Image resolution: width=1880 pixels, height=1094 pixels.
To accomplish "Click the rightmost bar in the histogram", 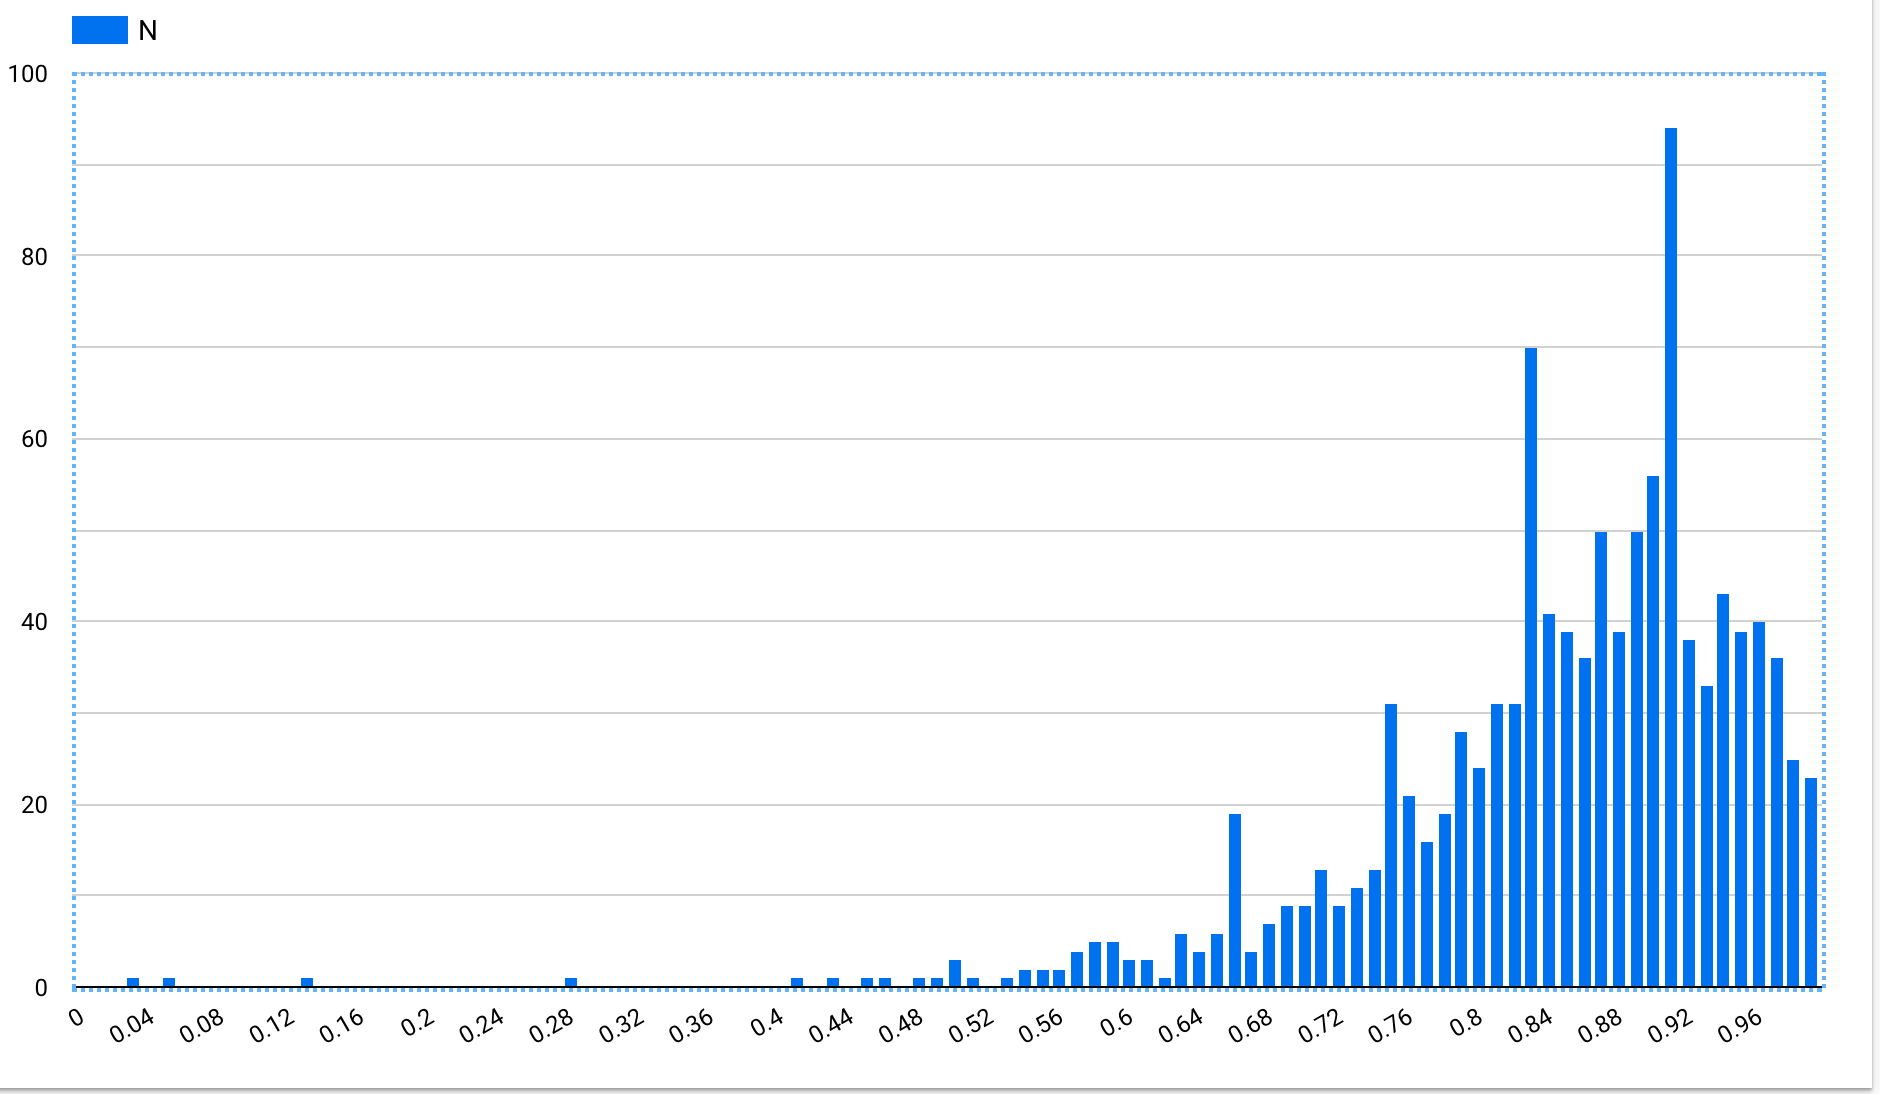I will point(1811,883).
